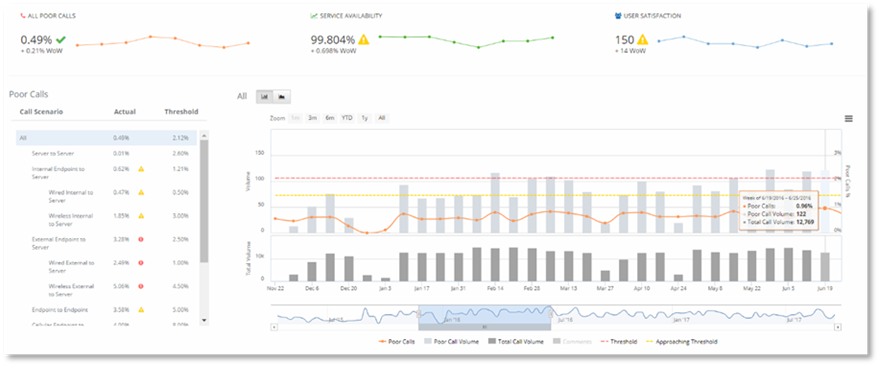Screen dimensions: 879x366
Task: Toggle the Poor Call Volume legend series
Action: [451, 341]
